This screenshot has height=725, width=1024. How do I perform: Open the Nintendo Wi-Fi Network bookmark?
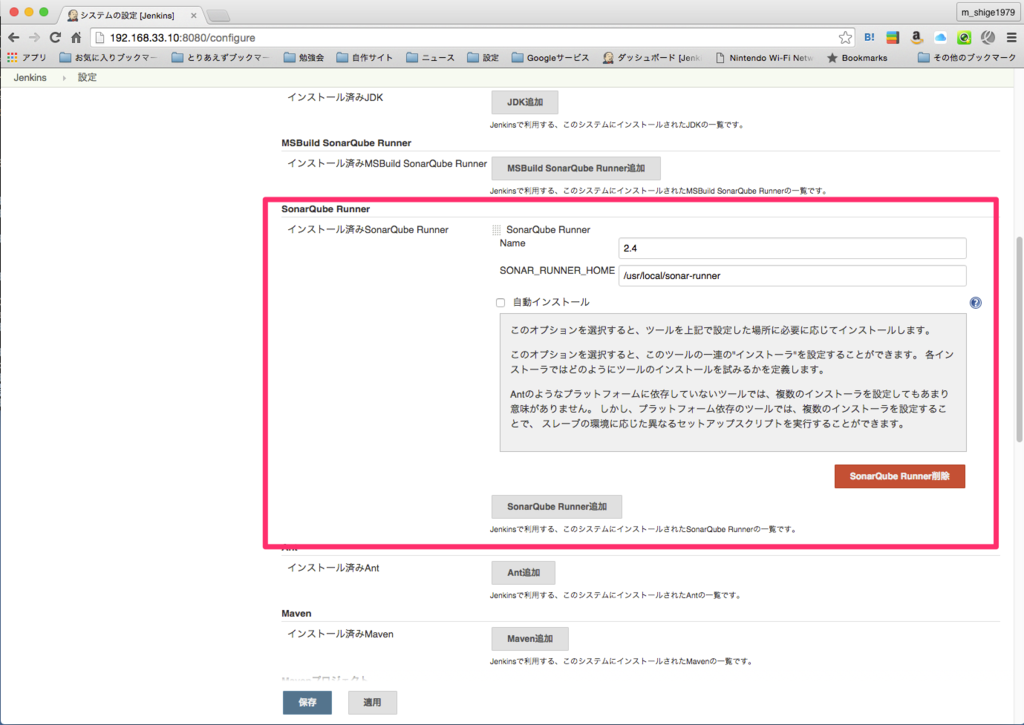764,57
